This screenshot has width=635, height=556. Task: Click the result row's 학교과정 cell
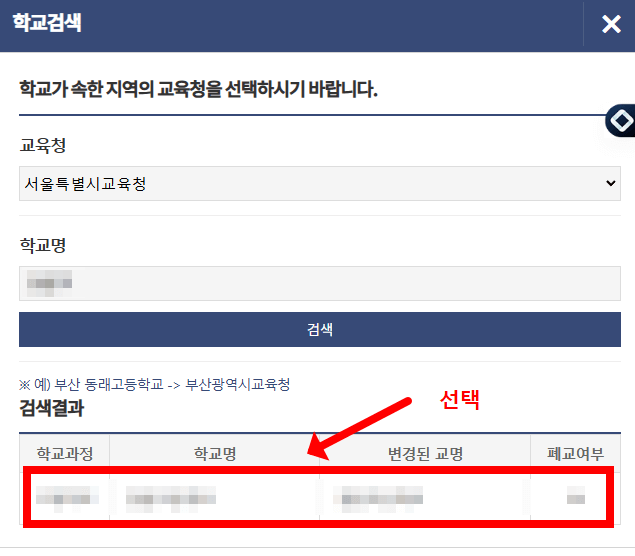click(65, 496)
